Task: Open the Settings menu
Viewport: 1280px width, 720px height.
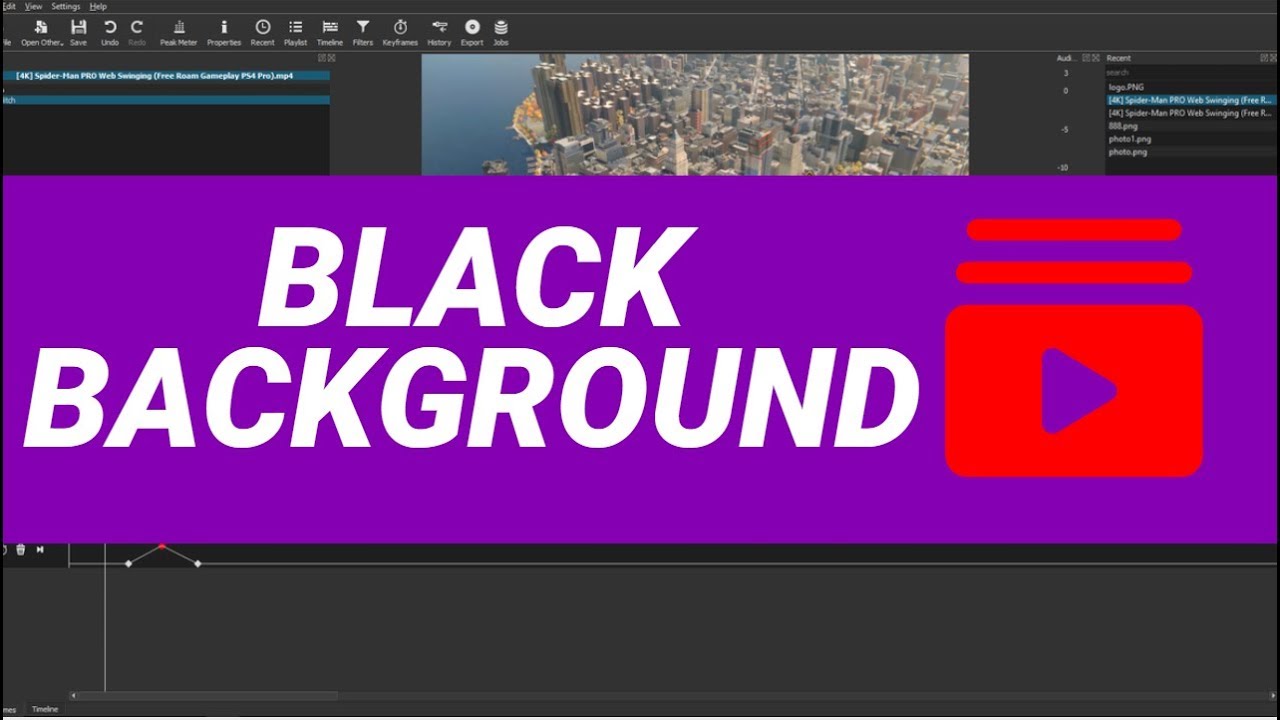Action: point(66,6)
